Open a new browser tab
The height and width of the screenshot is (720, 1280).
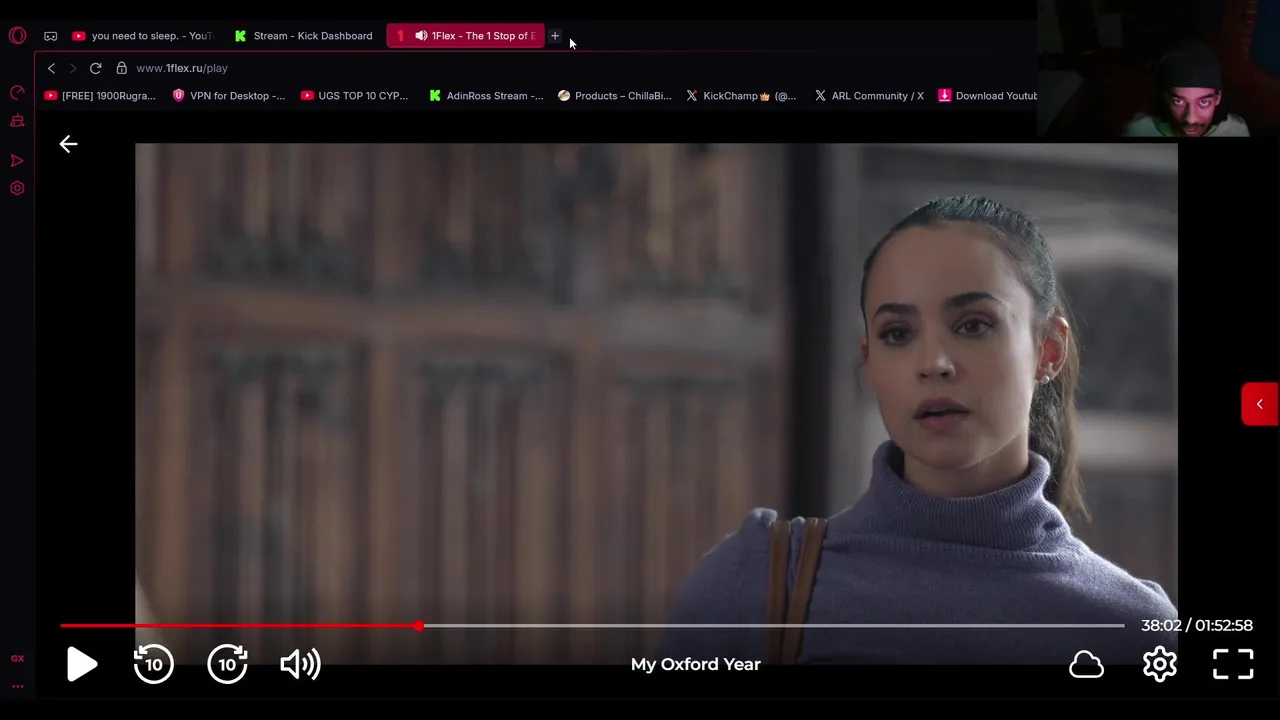pyautogui.click(x=555, y=36)
